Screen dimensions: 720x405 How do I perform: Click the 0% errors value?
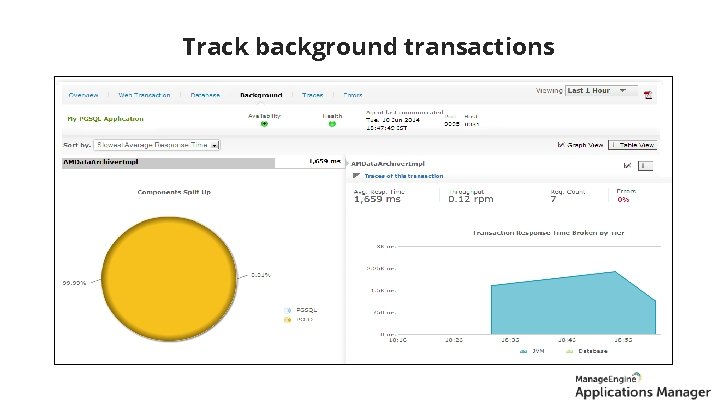tap(623, 199)
